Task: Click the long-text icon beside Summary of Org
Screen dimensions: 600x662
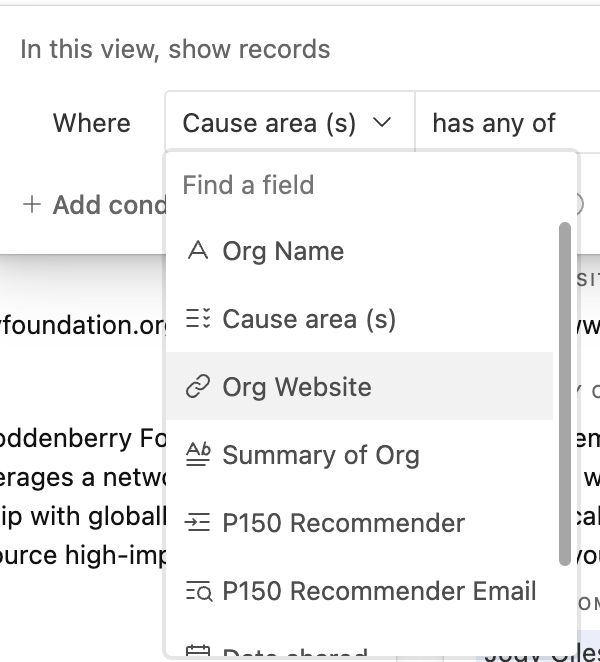Action: click(198, 454)
